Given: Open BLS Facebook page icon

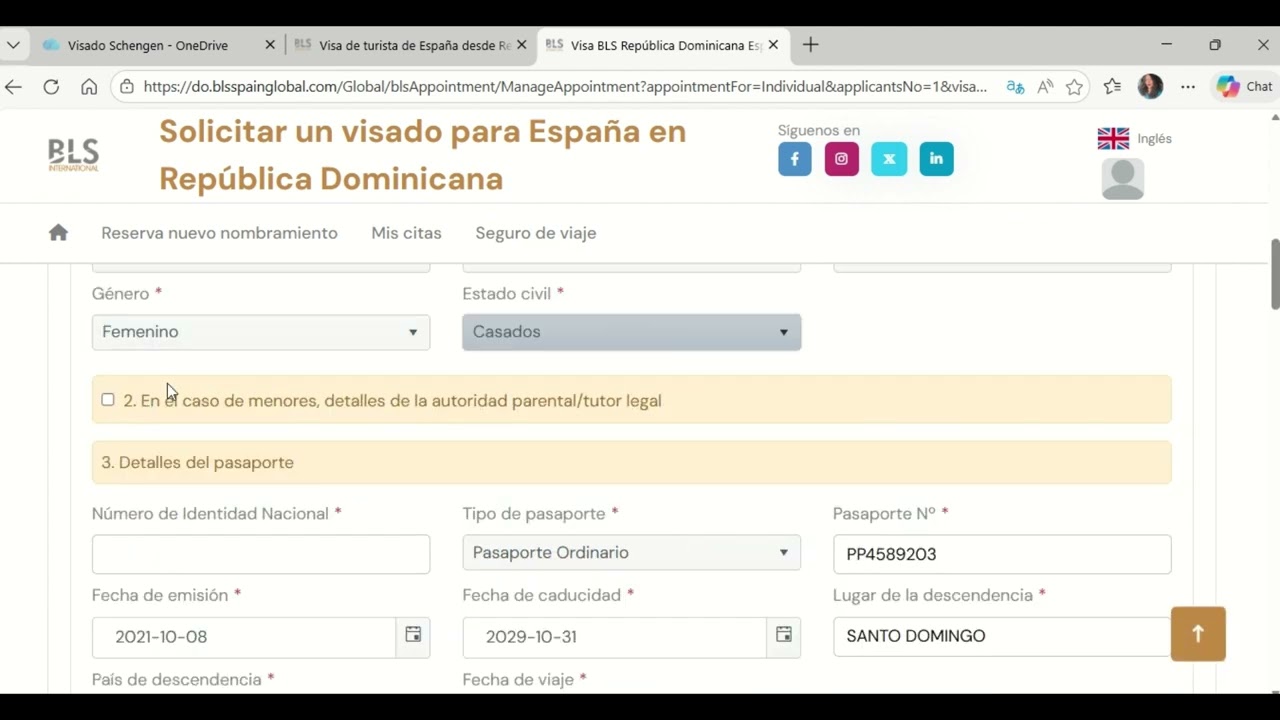Looking at the screenshot, I should pos(795,159).
